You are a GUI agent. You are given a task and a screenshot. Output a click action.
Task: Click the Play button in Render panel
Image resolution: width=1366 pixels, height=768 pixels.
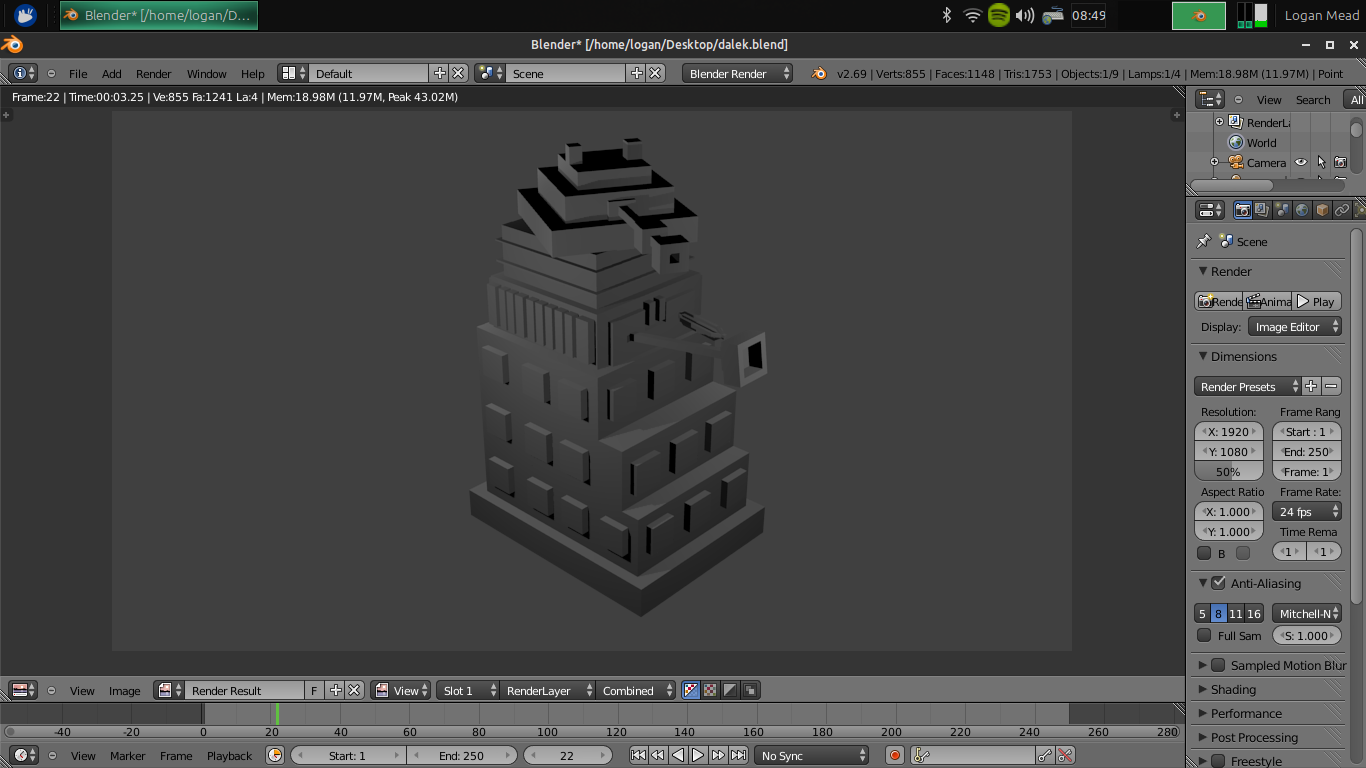(1316, 301)
